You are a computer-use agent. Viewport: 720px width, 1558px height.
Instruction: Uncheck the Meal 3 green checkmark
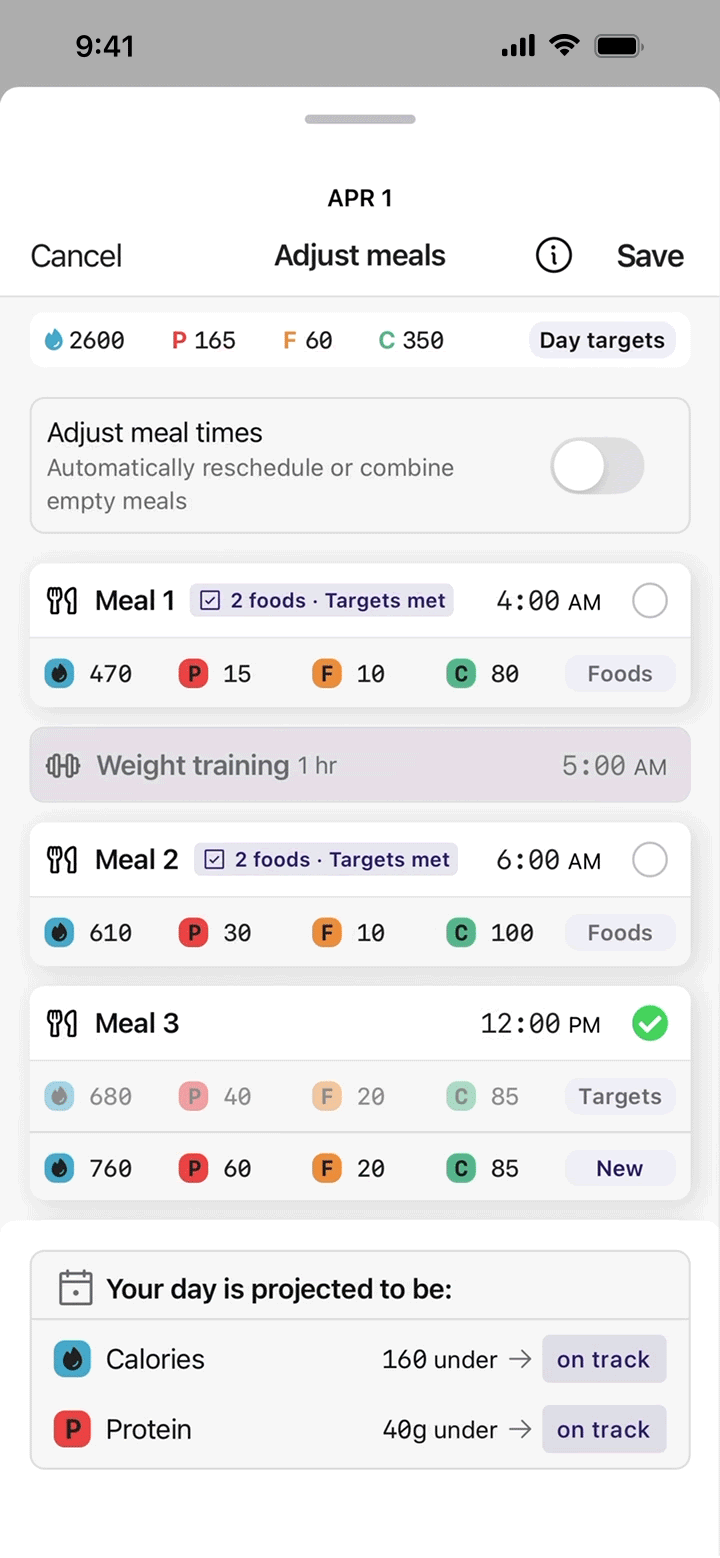[650, 1024]
